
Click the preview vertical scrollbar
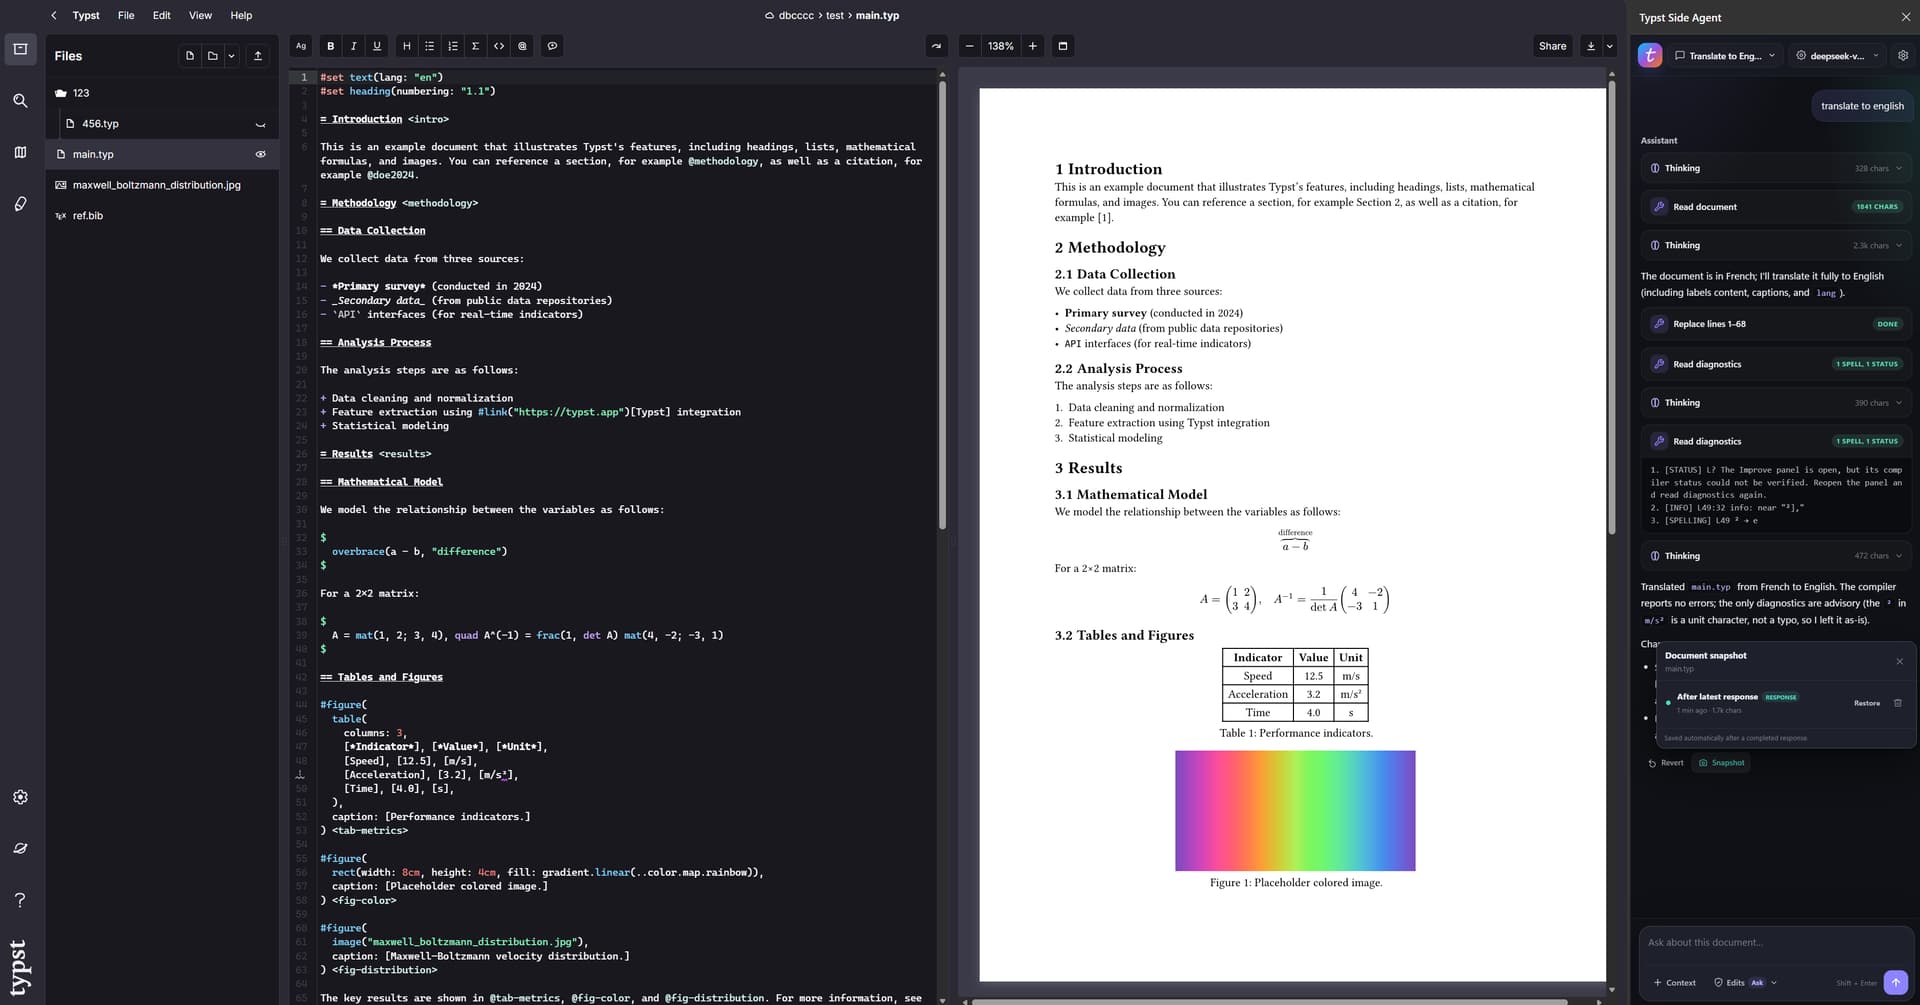click(1611, 307)
